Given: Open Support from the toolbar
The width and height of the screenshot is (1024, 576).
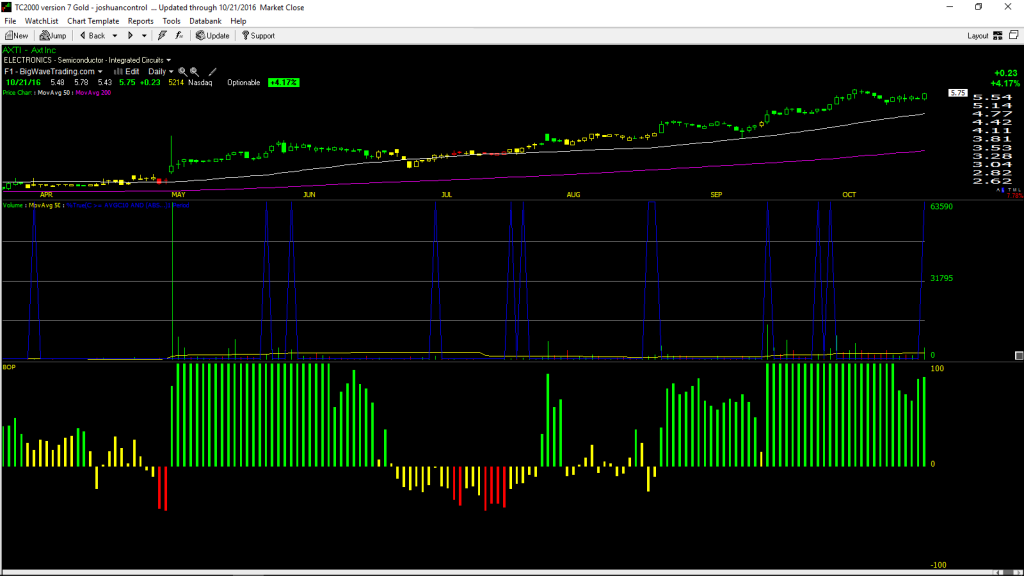Looking at the screenshot, I should [x=259, y=36].
